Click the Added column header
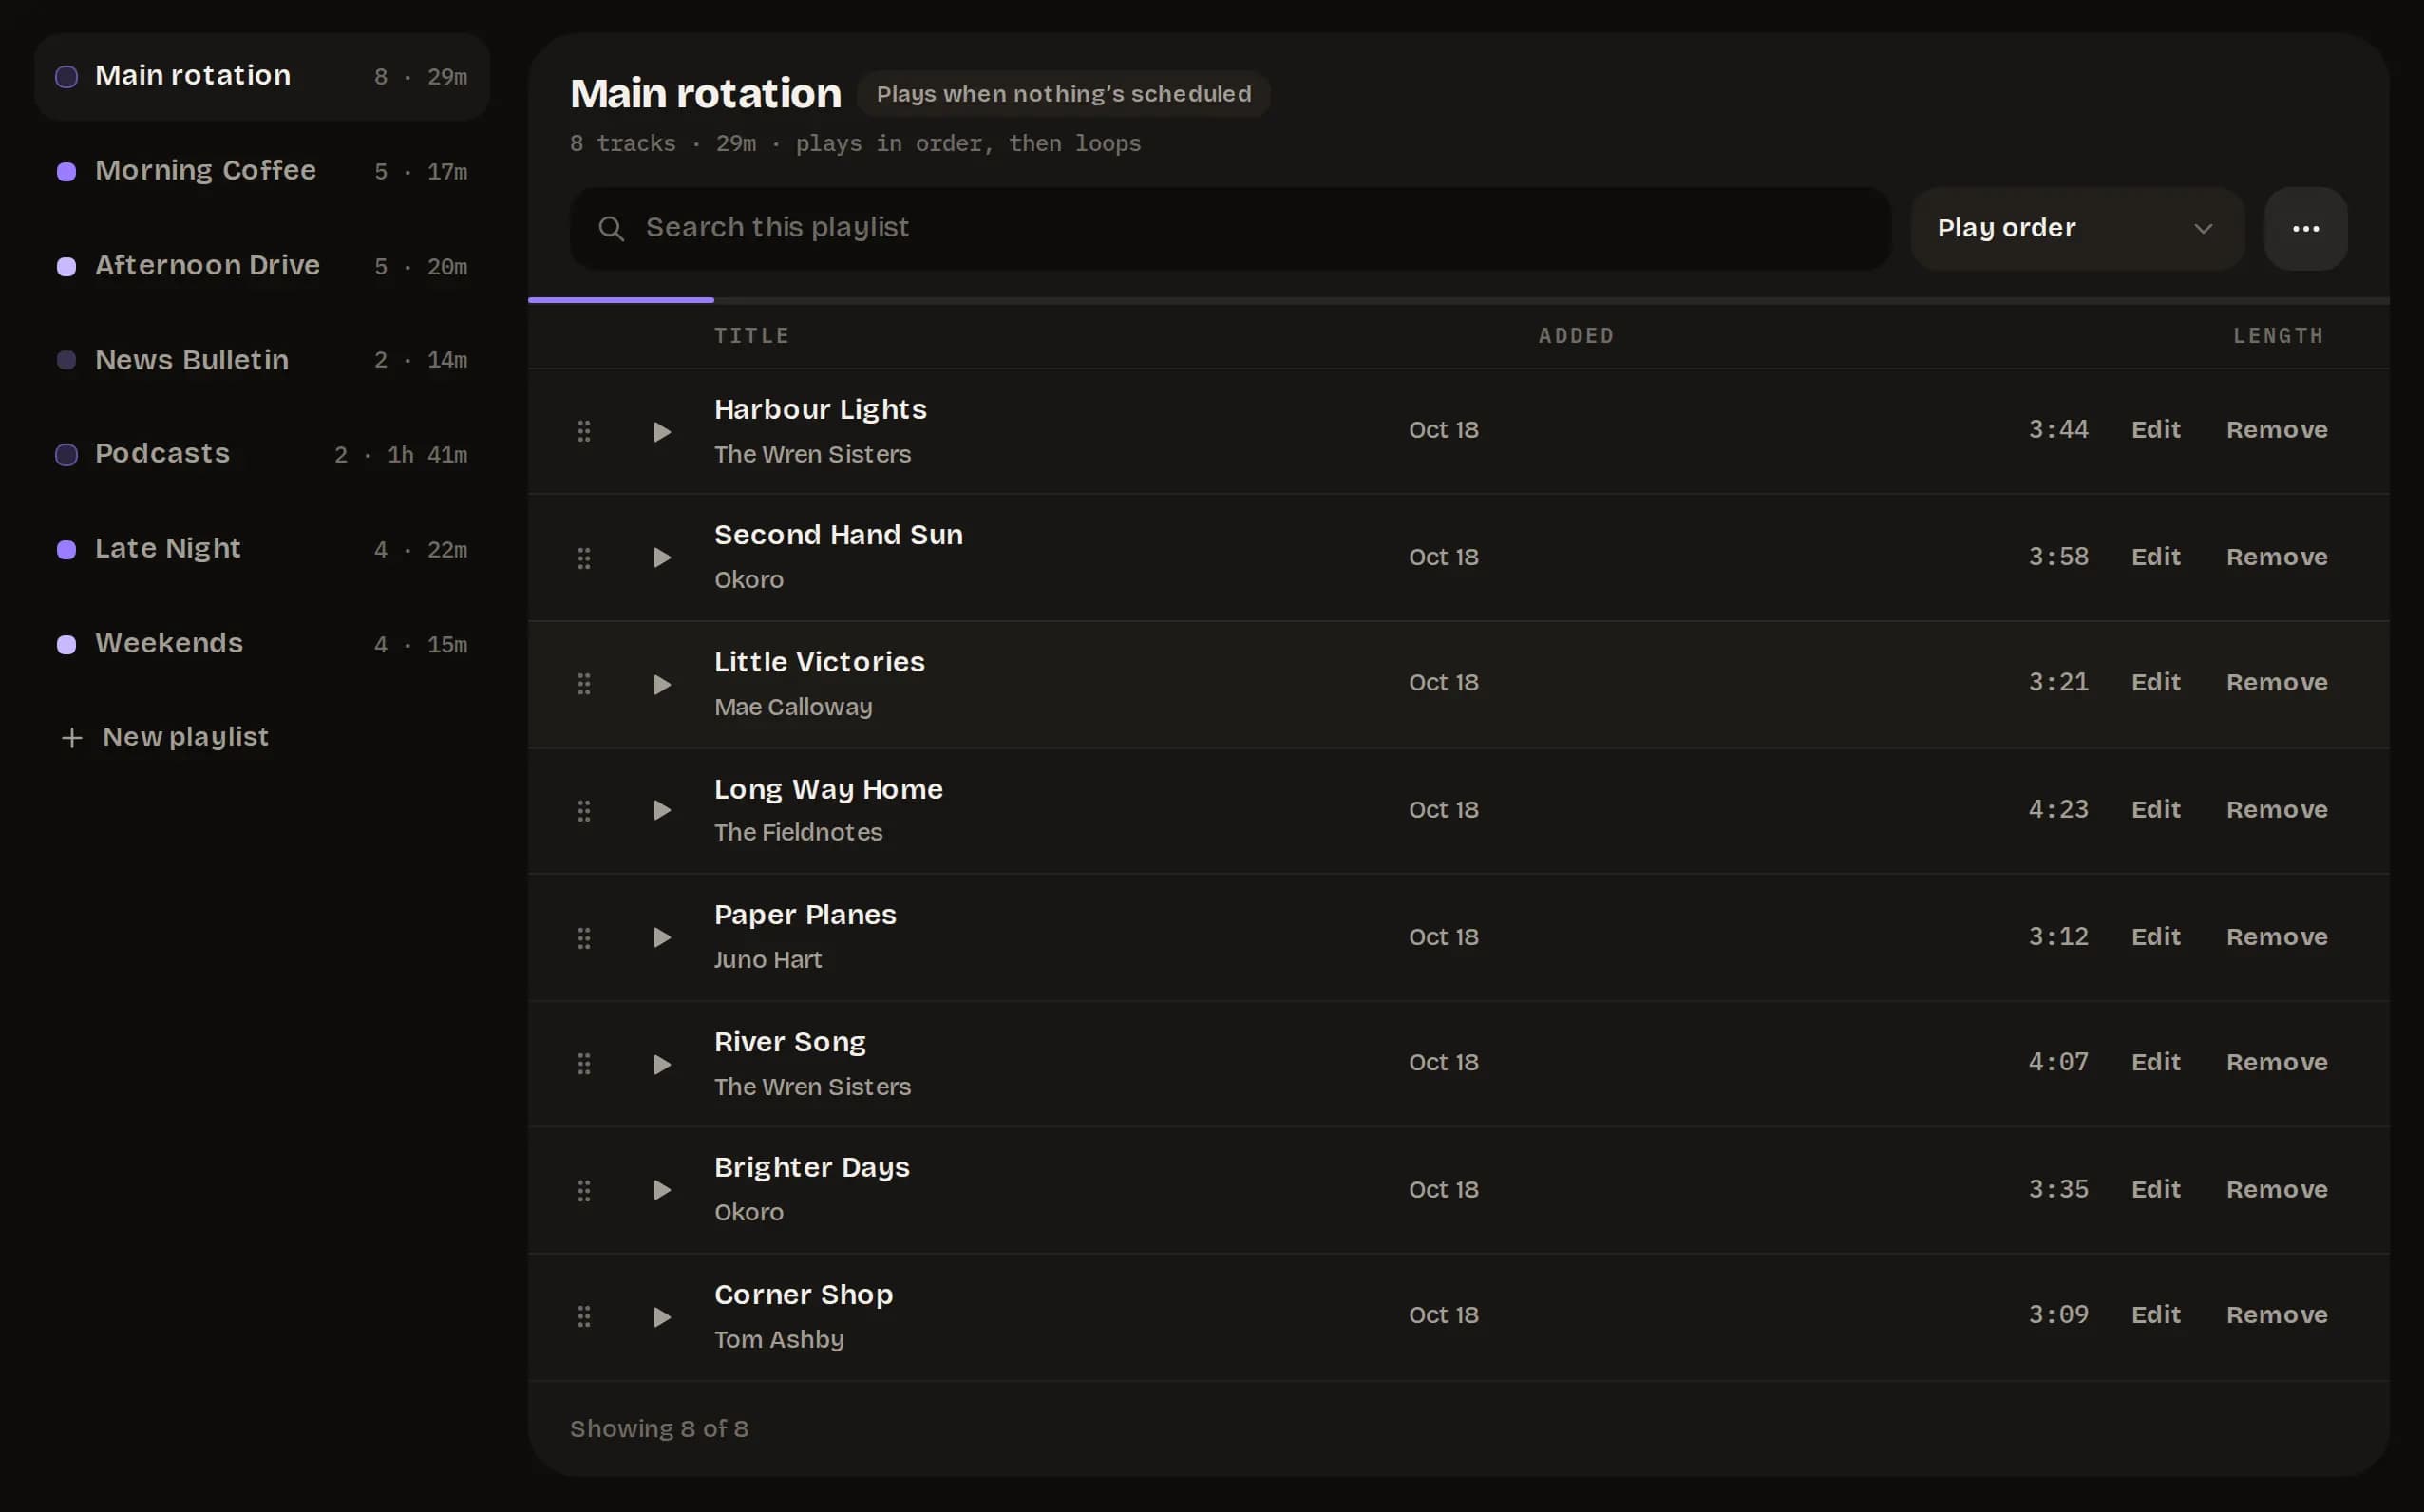The width and height of the screenshot is (2424, 1512). click(x=1576, y=336)
